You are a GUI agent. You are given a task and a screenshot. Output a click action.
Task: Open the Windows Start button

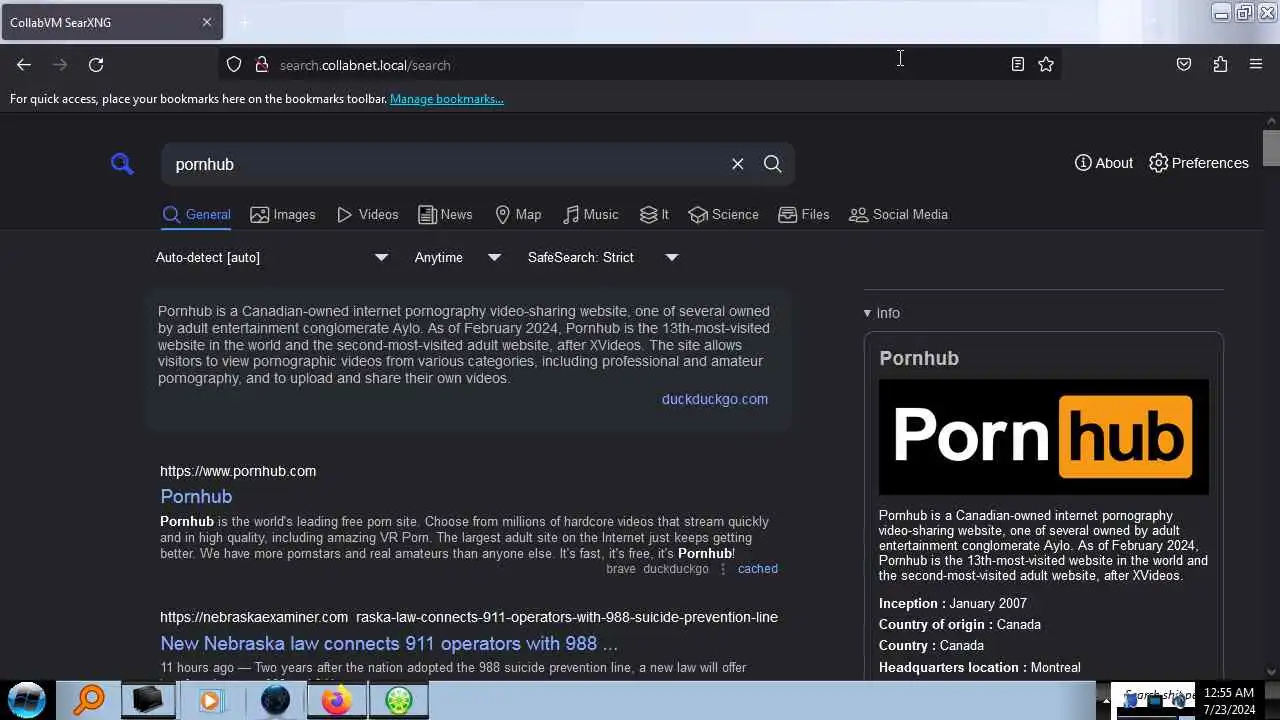coord(27,699)
